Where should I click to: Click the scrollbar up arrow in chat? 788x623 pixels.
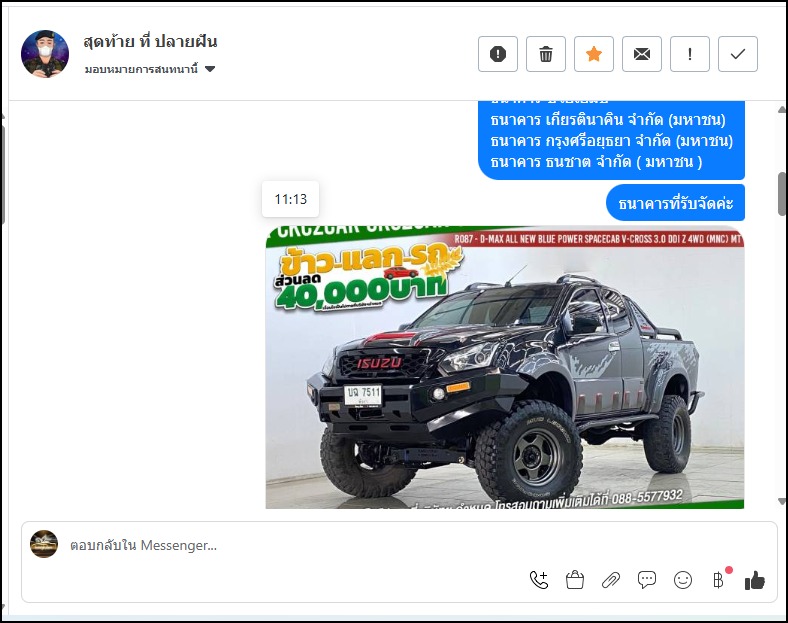(x=781, y=110)
